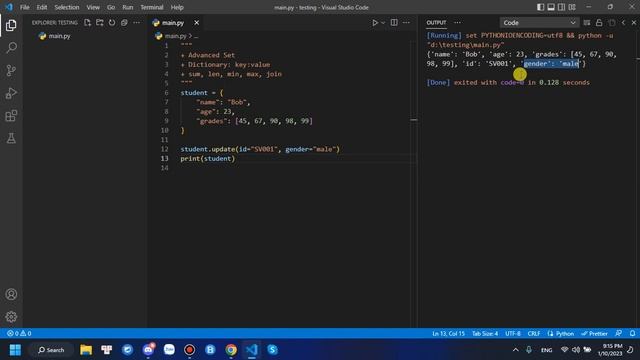
Task: Click the taskbar Search box
Action: (x=51, y=350)
